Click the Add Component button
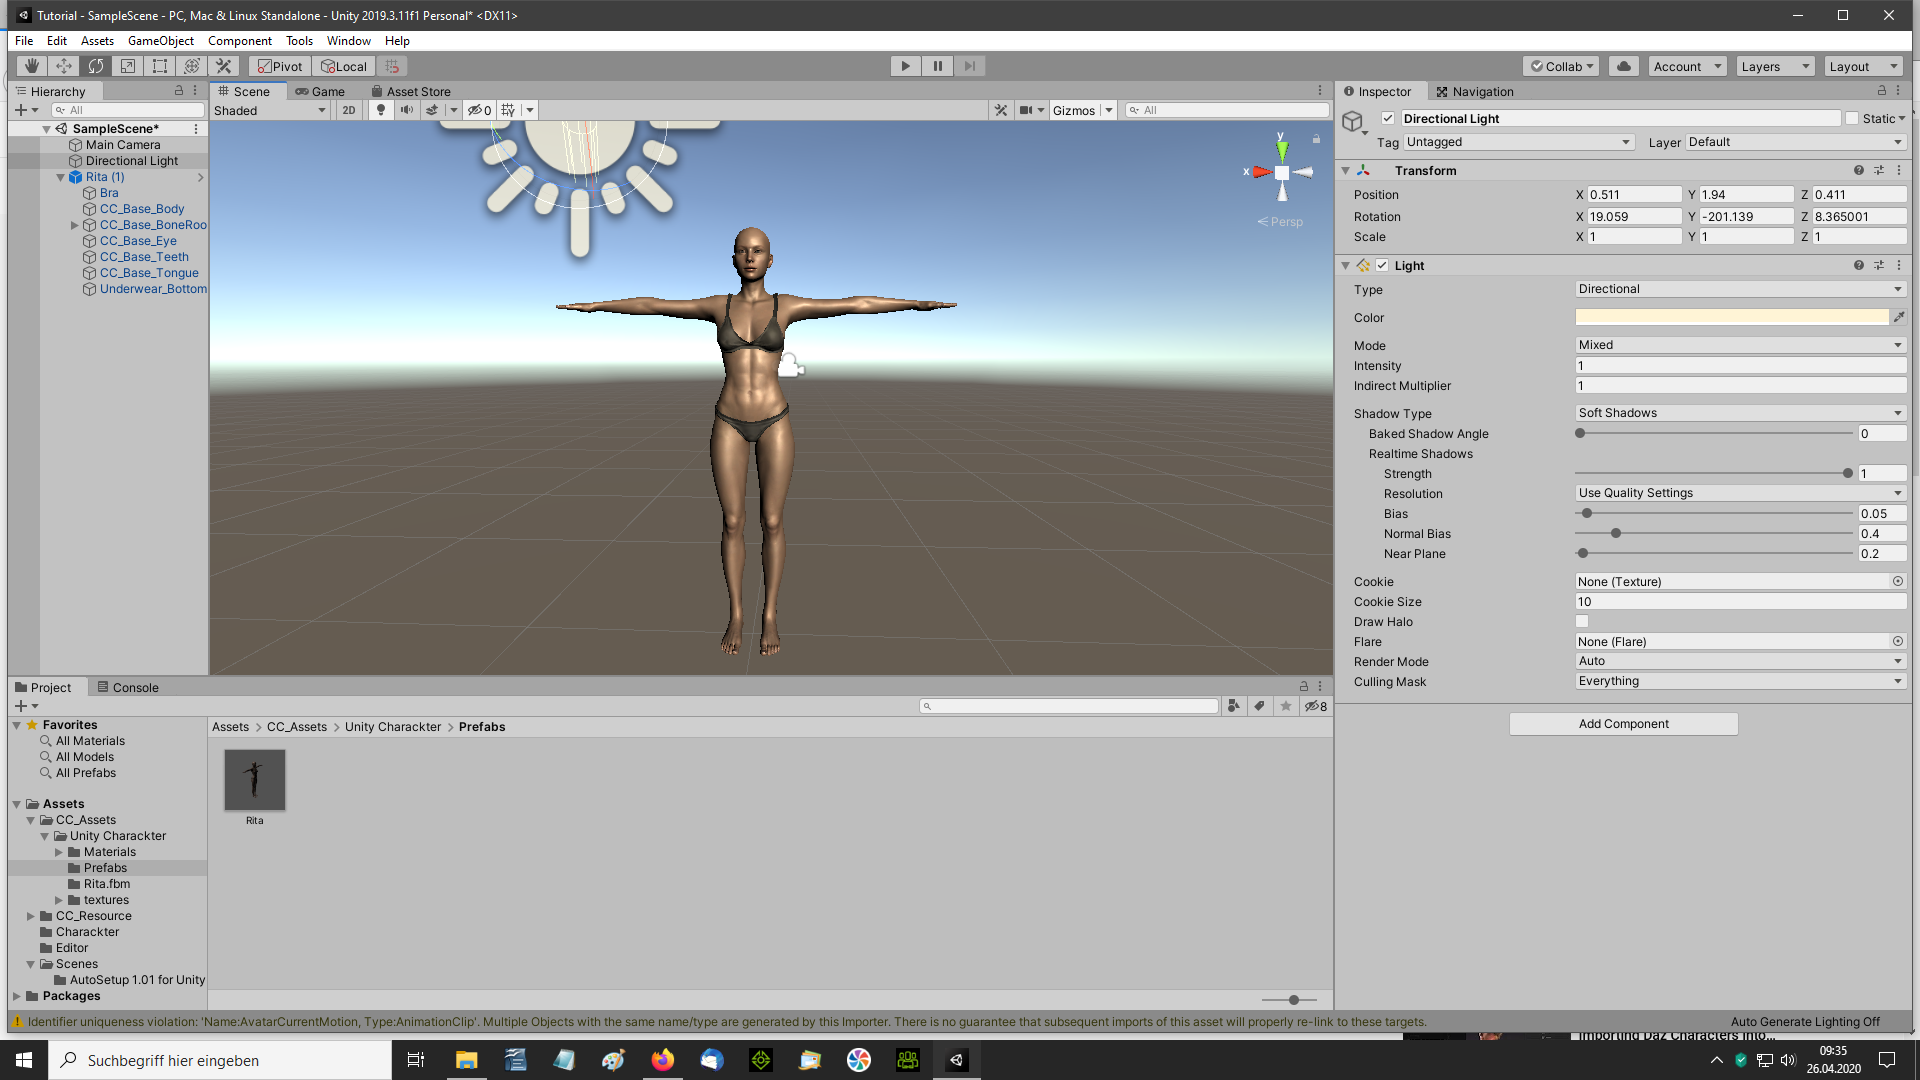This screenshot has width=1920, height=1080. pos(1624,724)
